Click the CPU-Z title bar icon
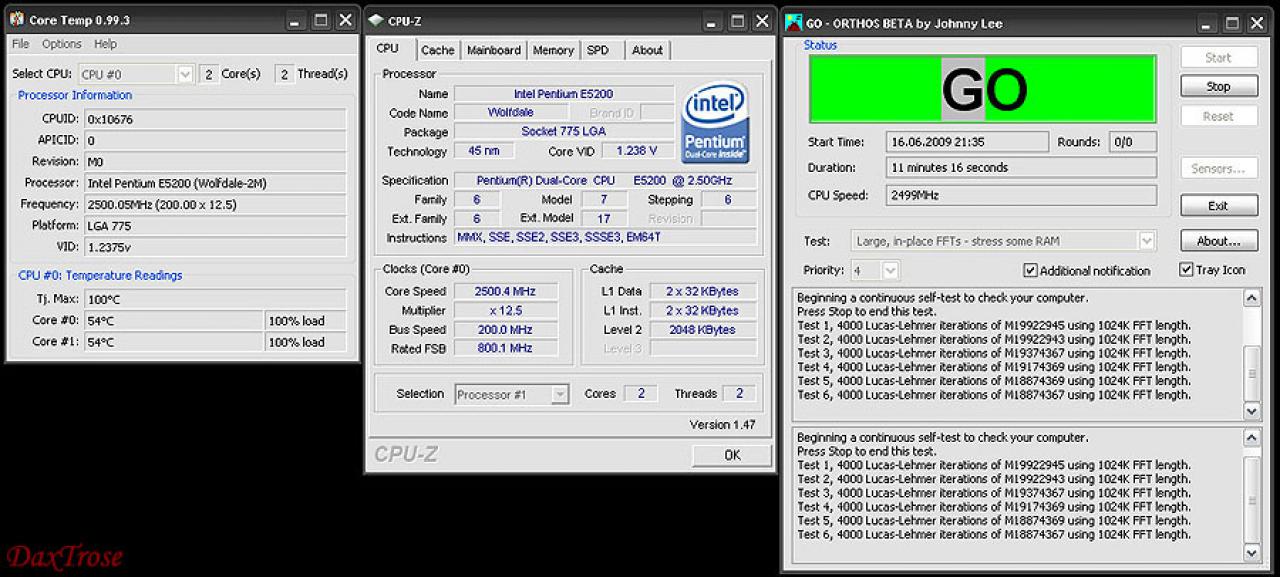1280x577 pixels. pos(376,20)
